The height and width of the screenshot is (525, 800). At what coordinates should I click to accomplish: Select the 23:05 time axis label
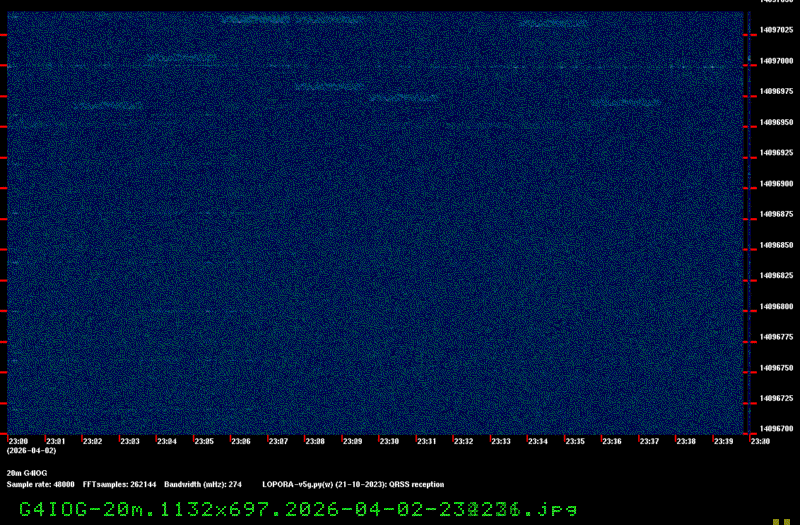click(x=204, y=441)
